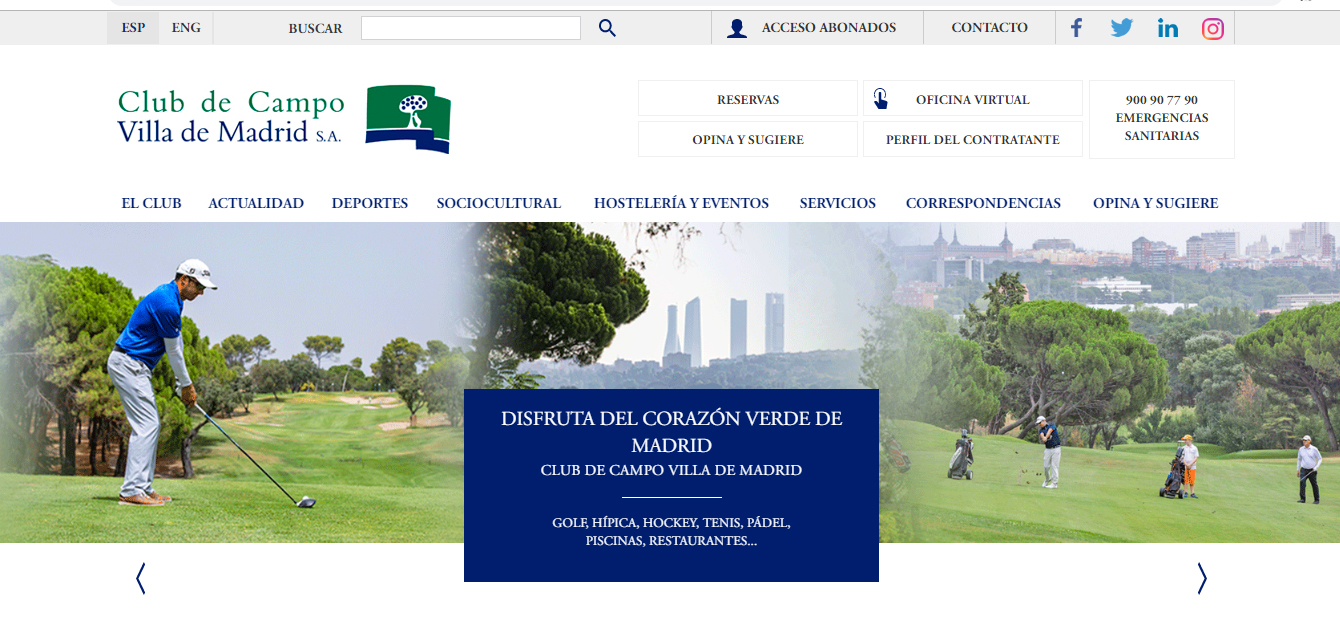Click the Perfil del Contratante button

pos(973,139)
